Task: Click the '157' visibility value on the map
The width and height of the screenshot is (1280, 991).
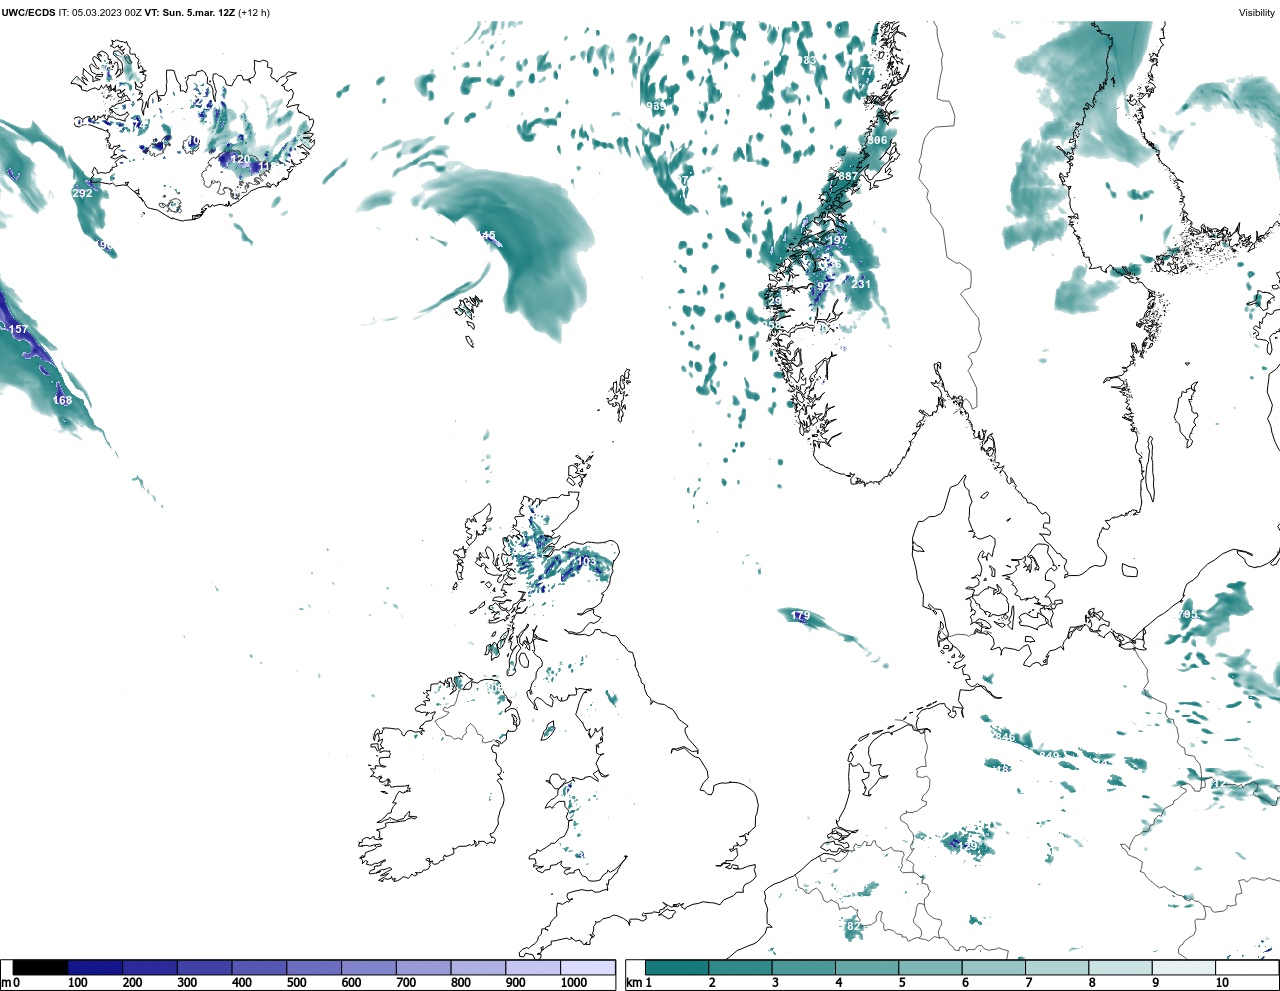Action: pyautogui.click(x=18, y=329)
